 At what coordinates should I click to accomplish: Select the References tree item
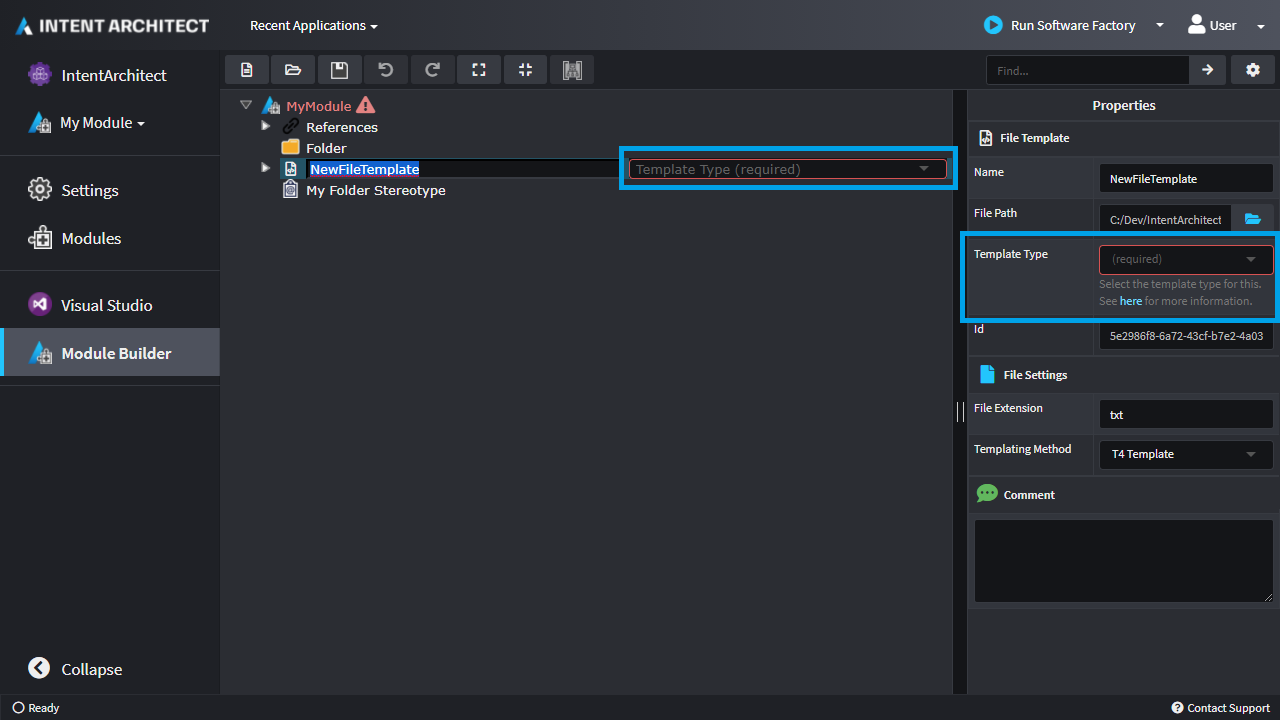342,127
